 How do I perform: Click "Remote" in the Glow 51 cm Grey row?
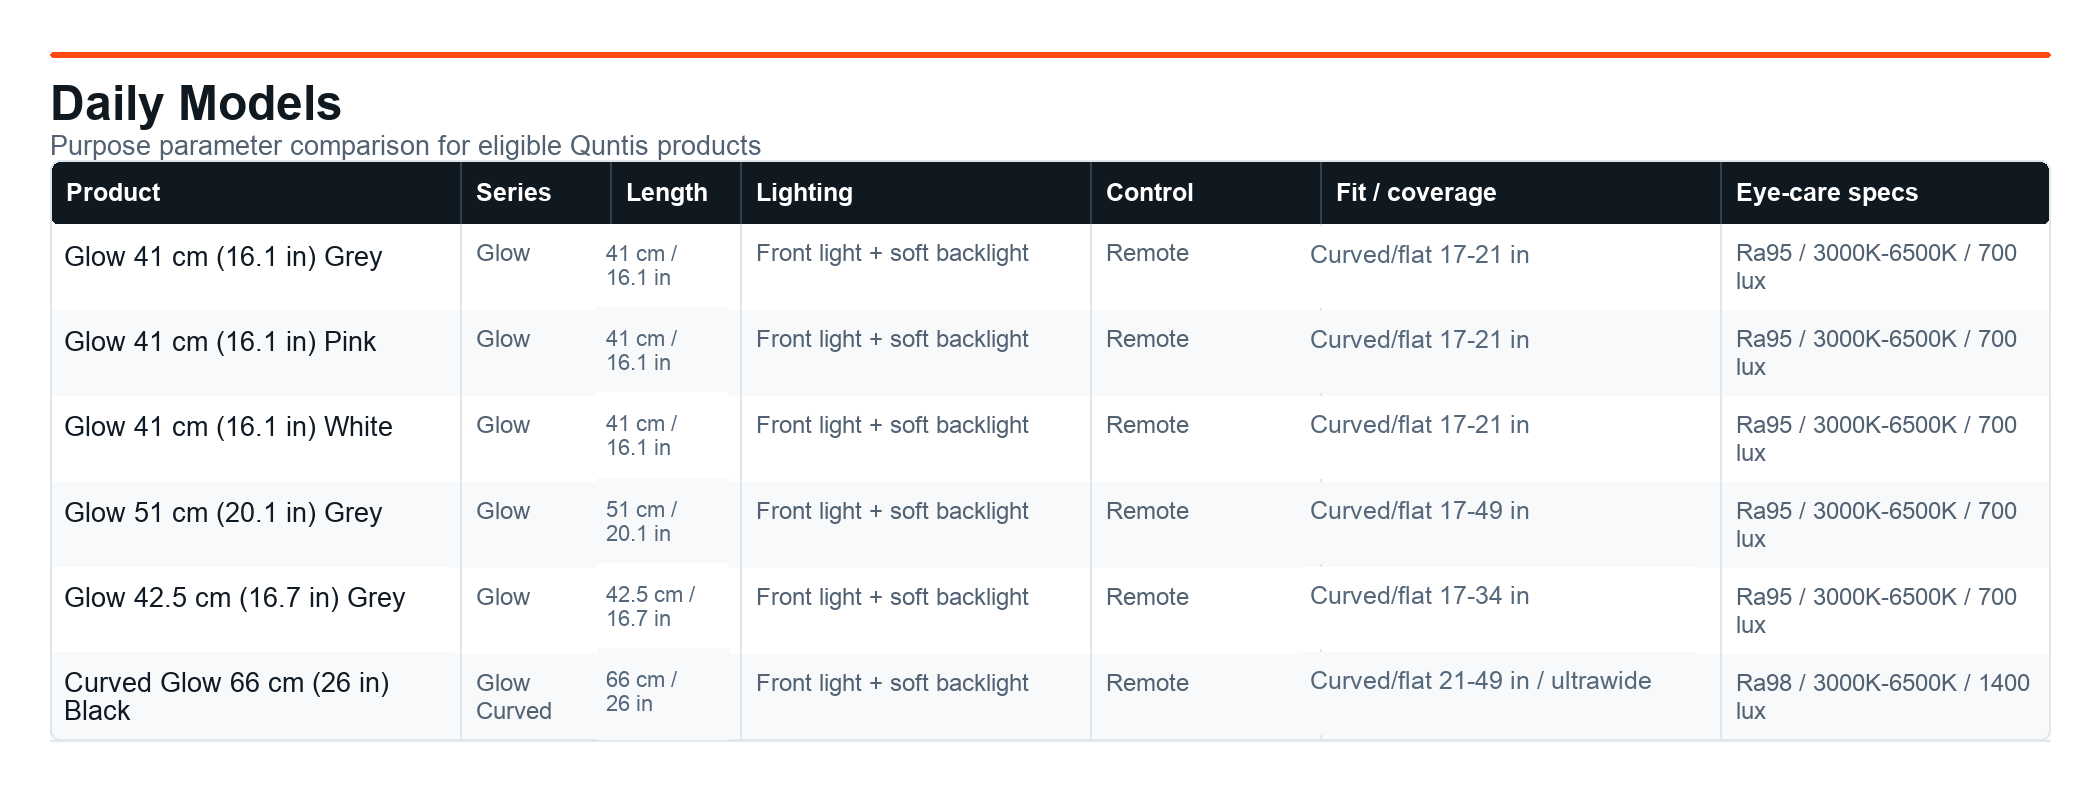[1147, 511]
